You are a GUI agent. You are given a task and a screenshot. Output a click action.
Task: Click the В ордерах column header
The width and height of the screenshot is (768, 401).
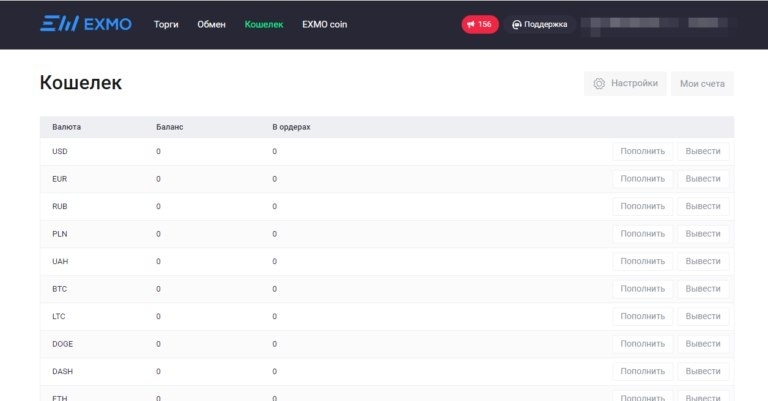coord(291,127)
